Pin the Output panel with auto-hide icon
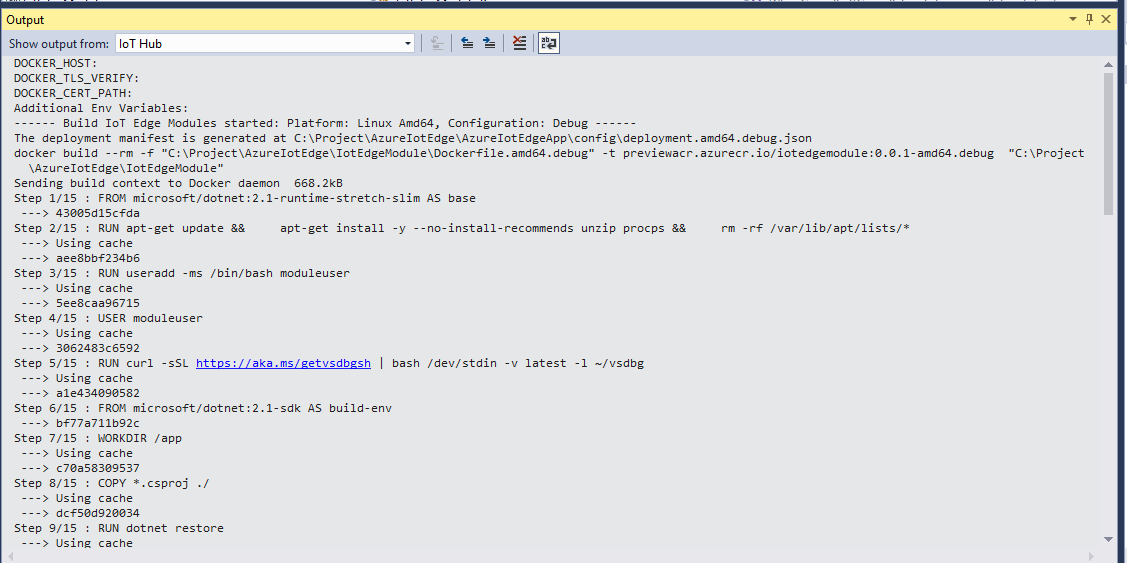 [1090, 19]
